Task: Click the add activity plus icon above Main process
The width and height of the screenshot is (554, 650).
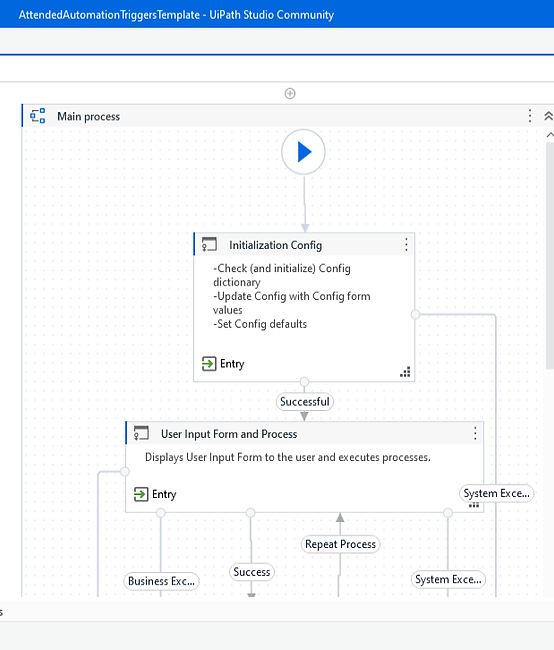Action: tap(290, 94)
